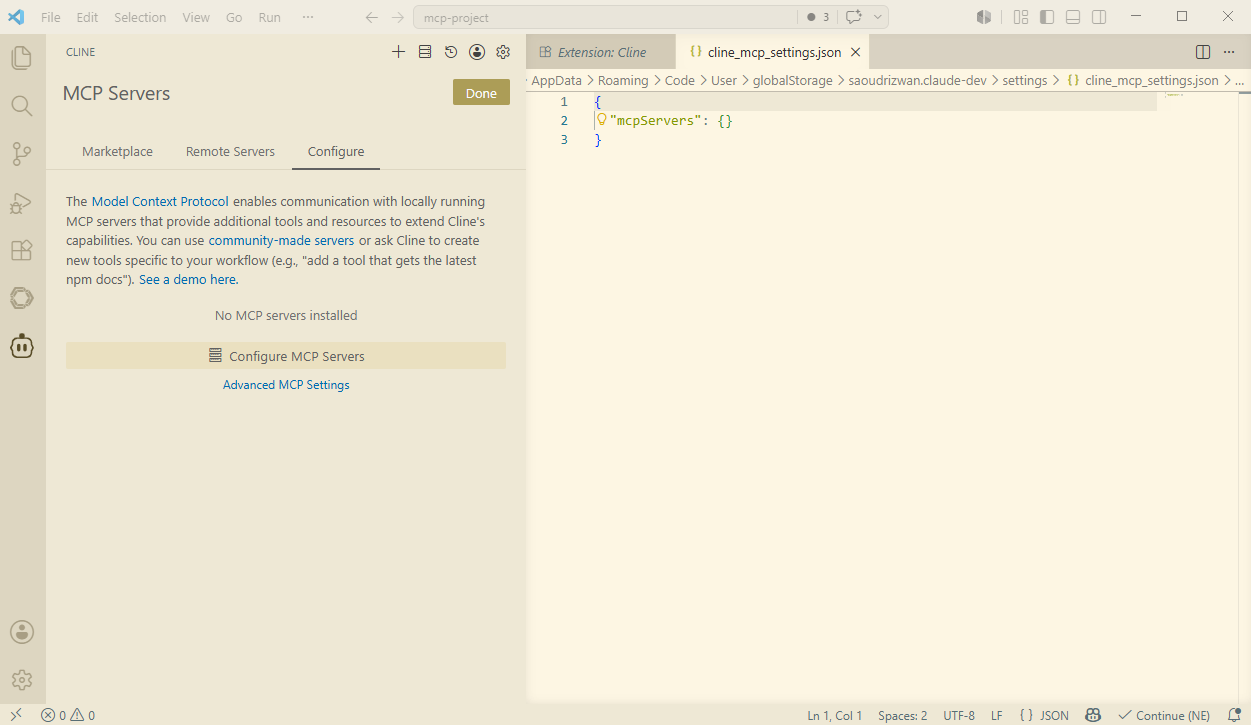1251x725 pixels.
Task: Click the split editor right icon
Action: (1203, 52)
